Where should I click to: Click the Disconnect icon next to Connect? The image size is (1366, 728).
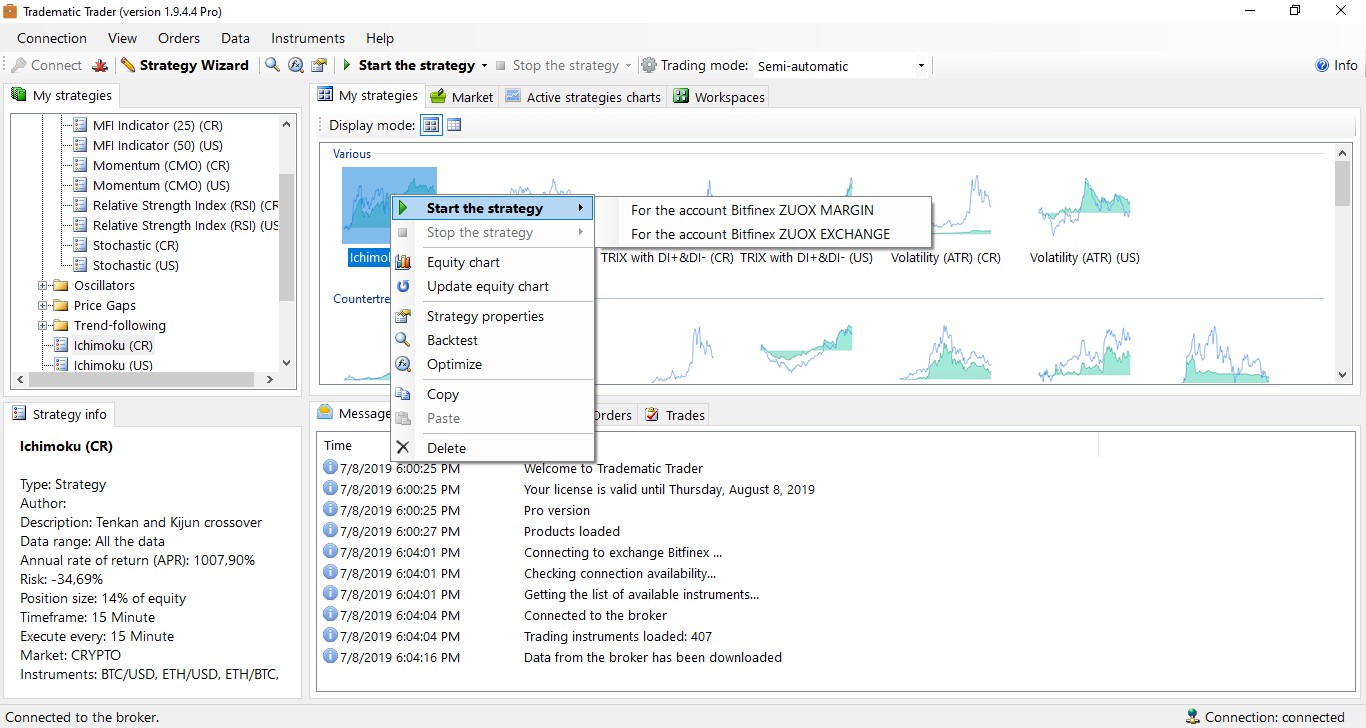tap(100, 66)
